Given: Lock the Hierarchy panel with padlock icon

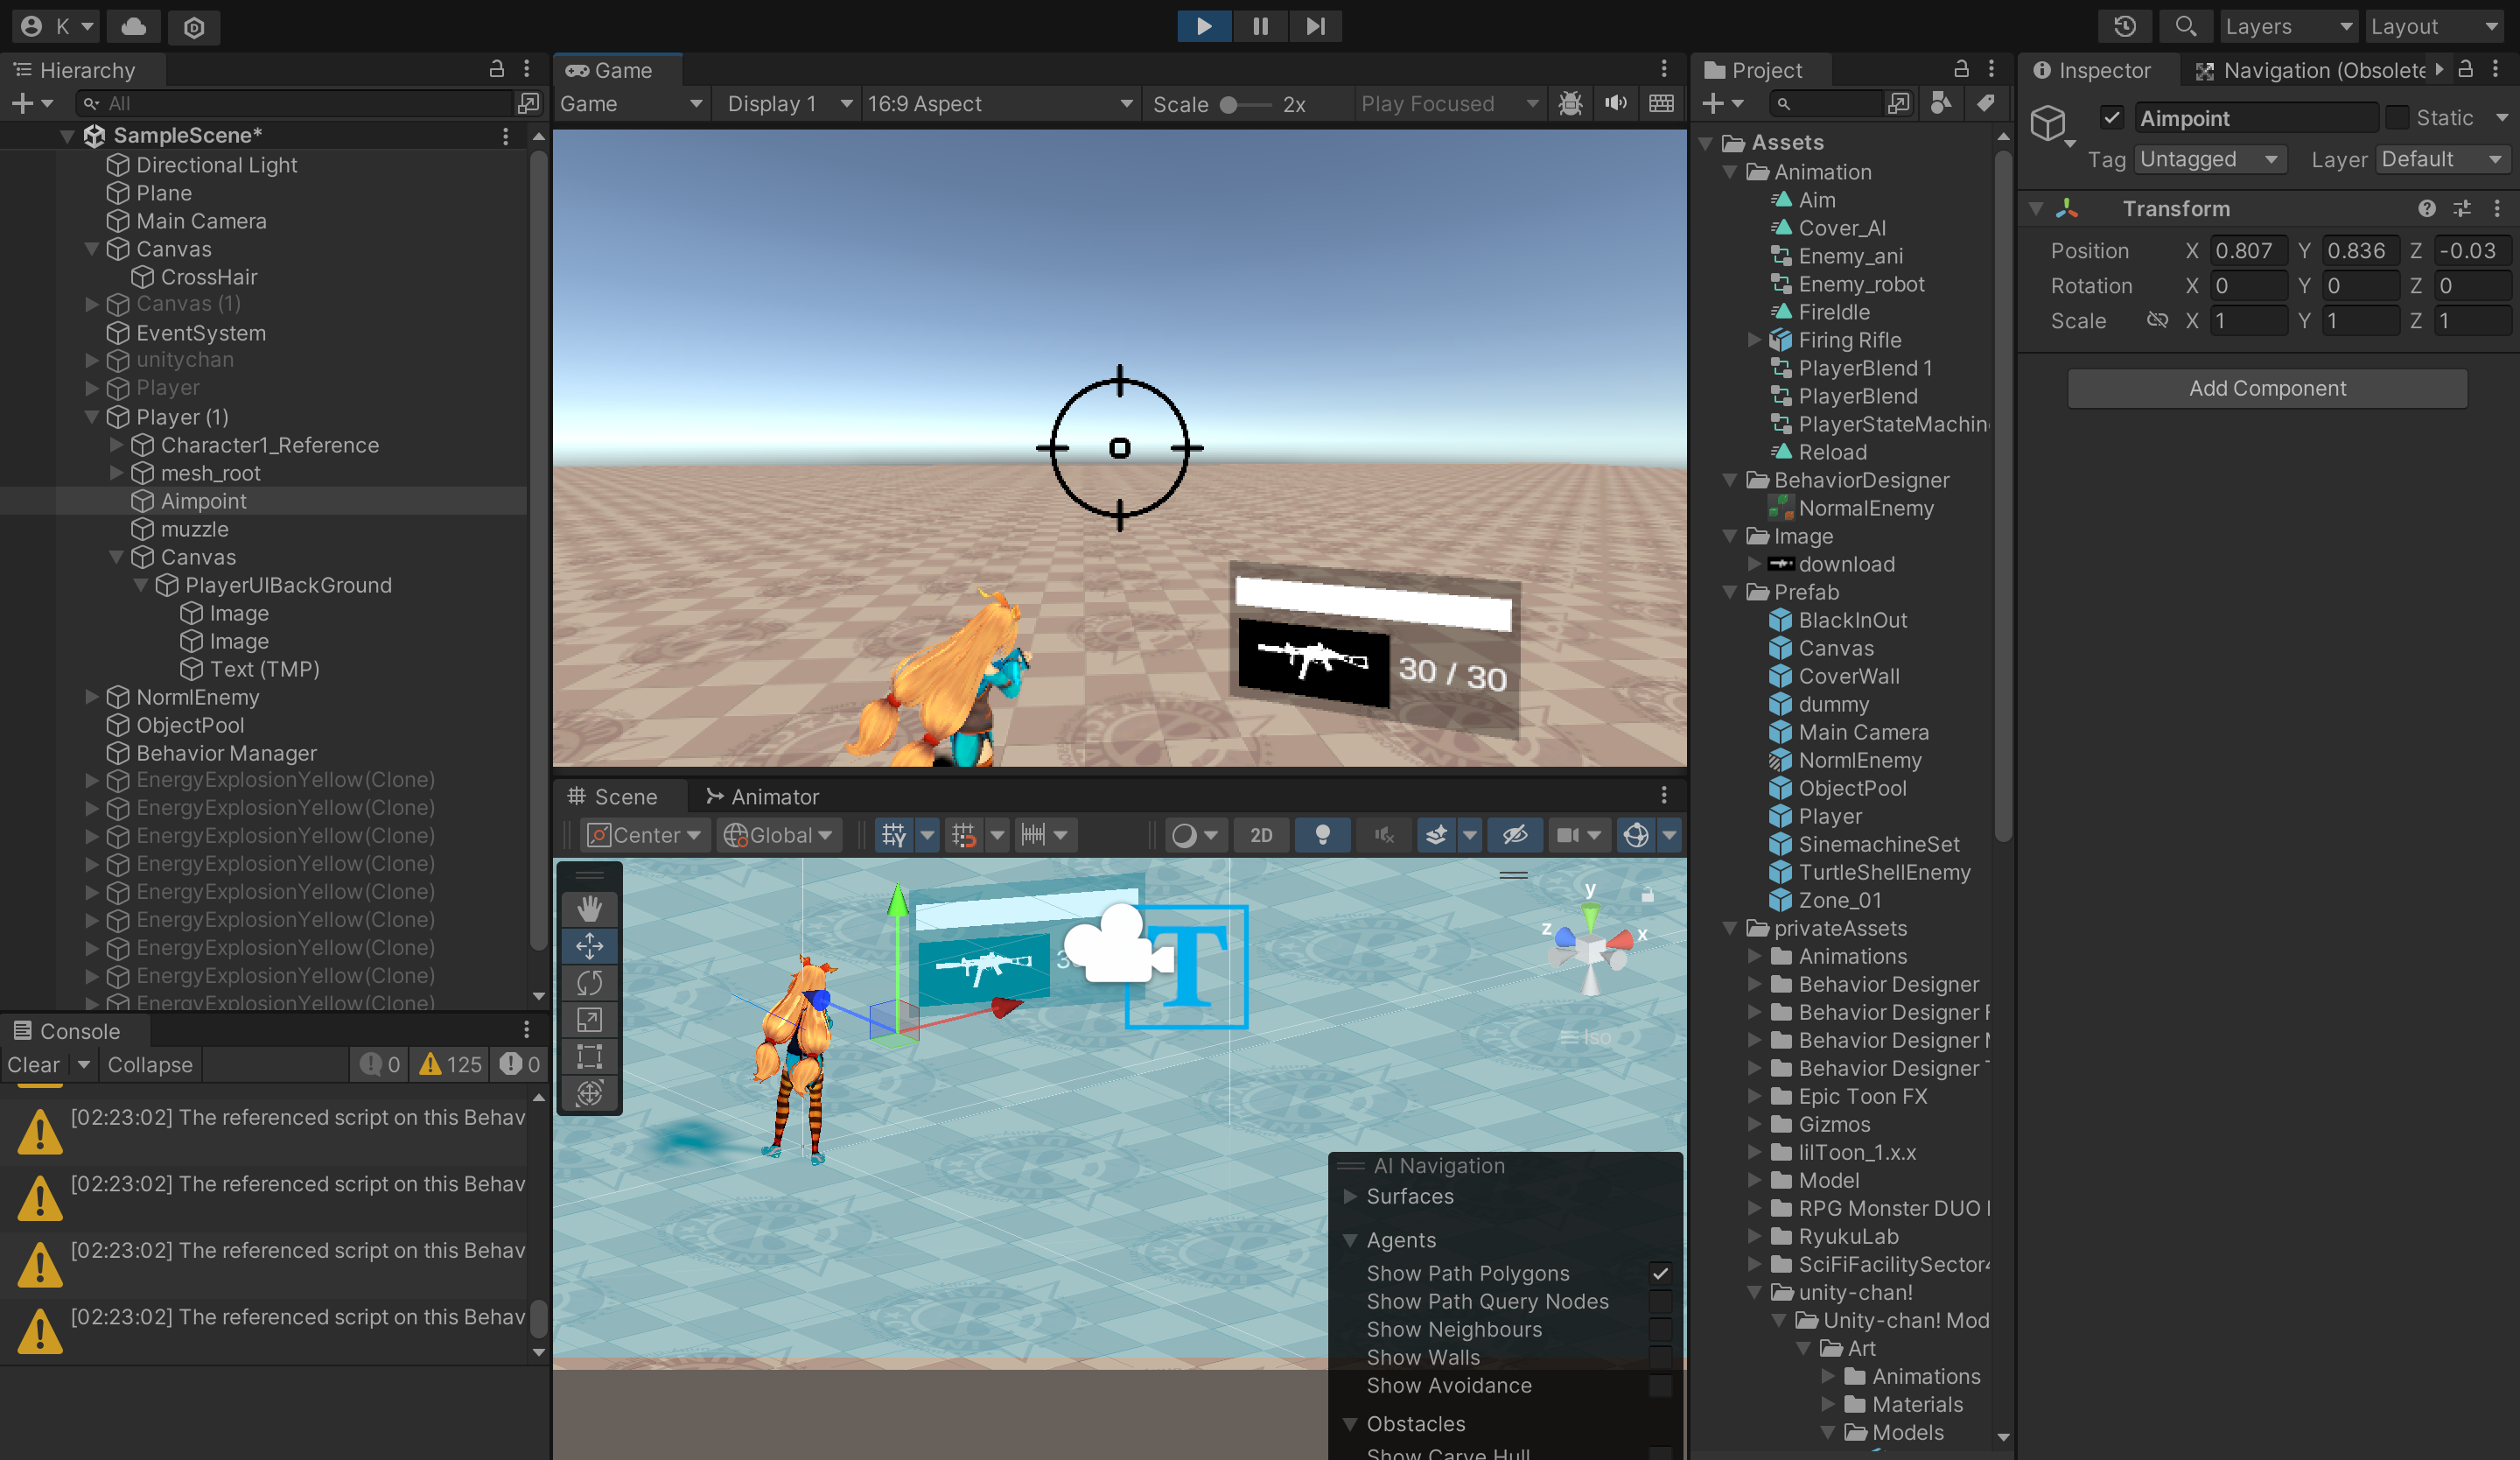Looking at the screenshot, I should 496,69.
